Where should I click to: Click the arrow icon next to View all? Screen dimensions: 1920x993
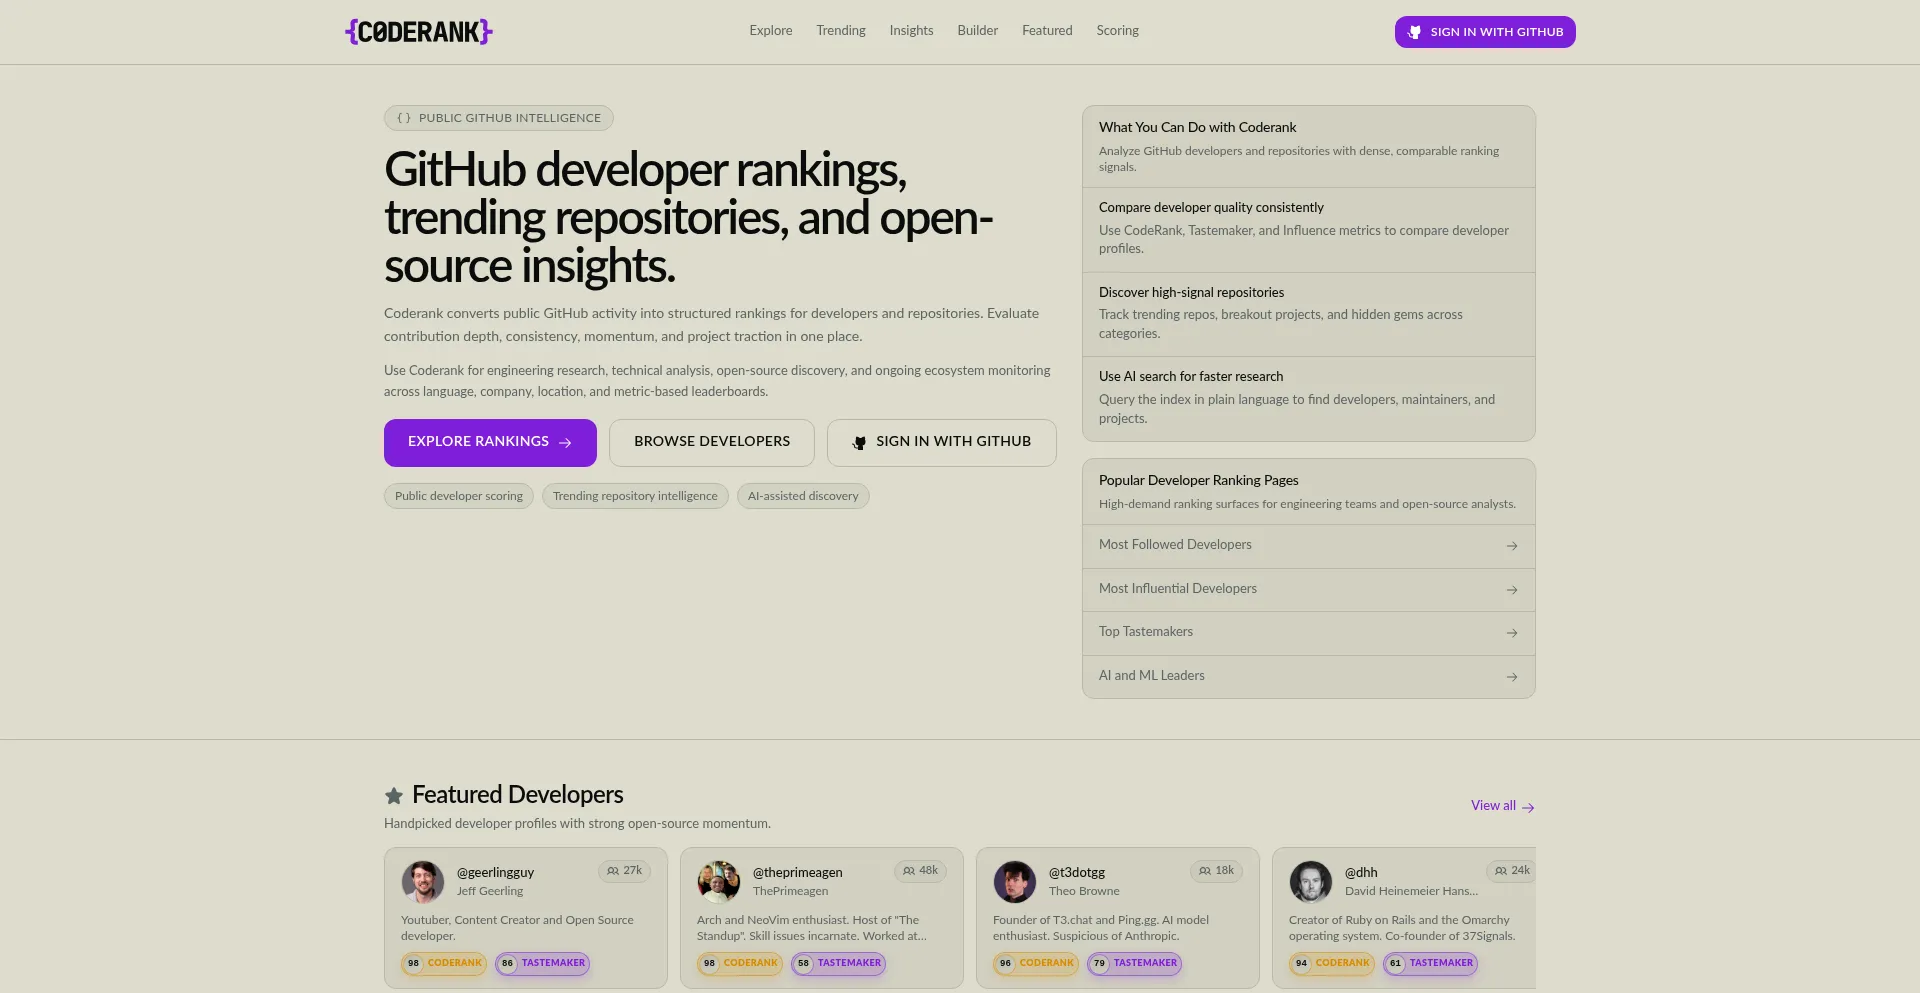click(1528, 807)
